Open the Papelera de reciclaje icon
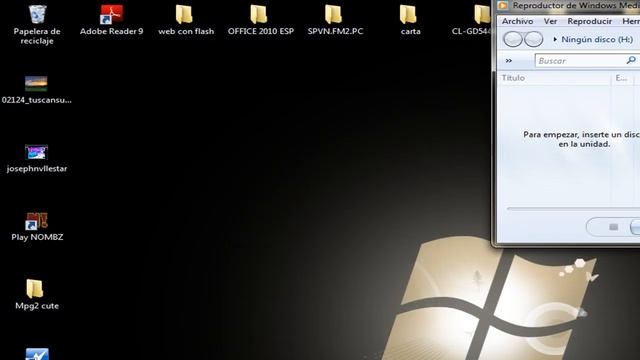 [37, 24]
